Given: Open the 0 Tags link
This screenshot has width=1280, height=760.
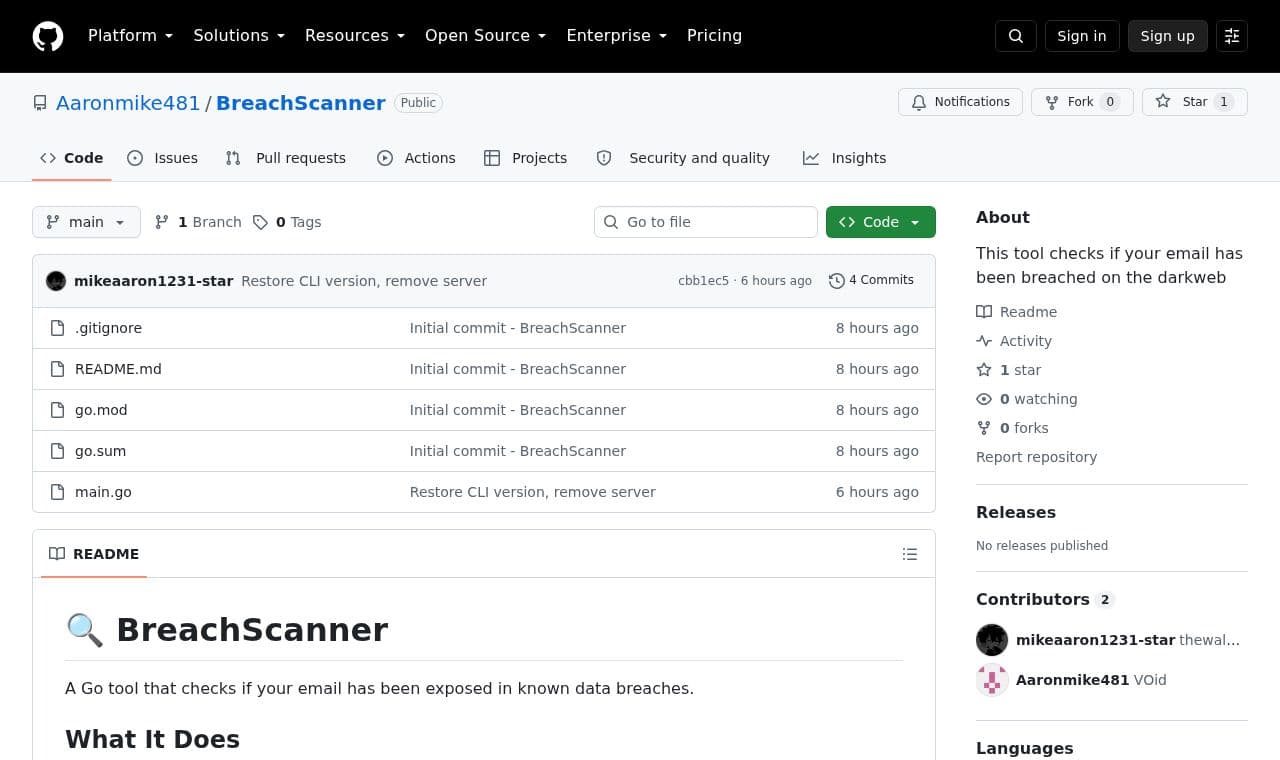Looking at the screenshot, I should (x=287, y=222).
